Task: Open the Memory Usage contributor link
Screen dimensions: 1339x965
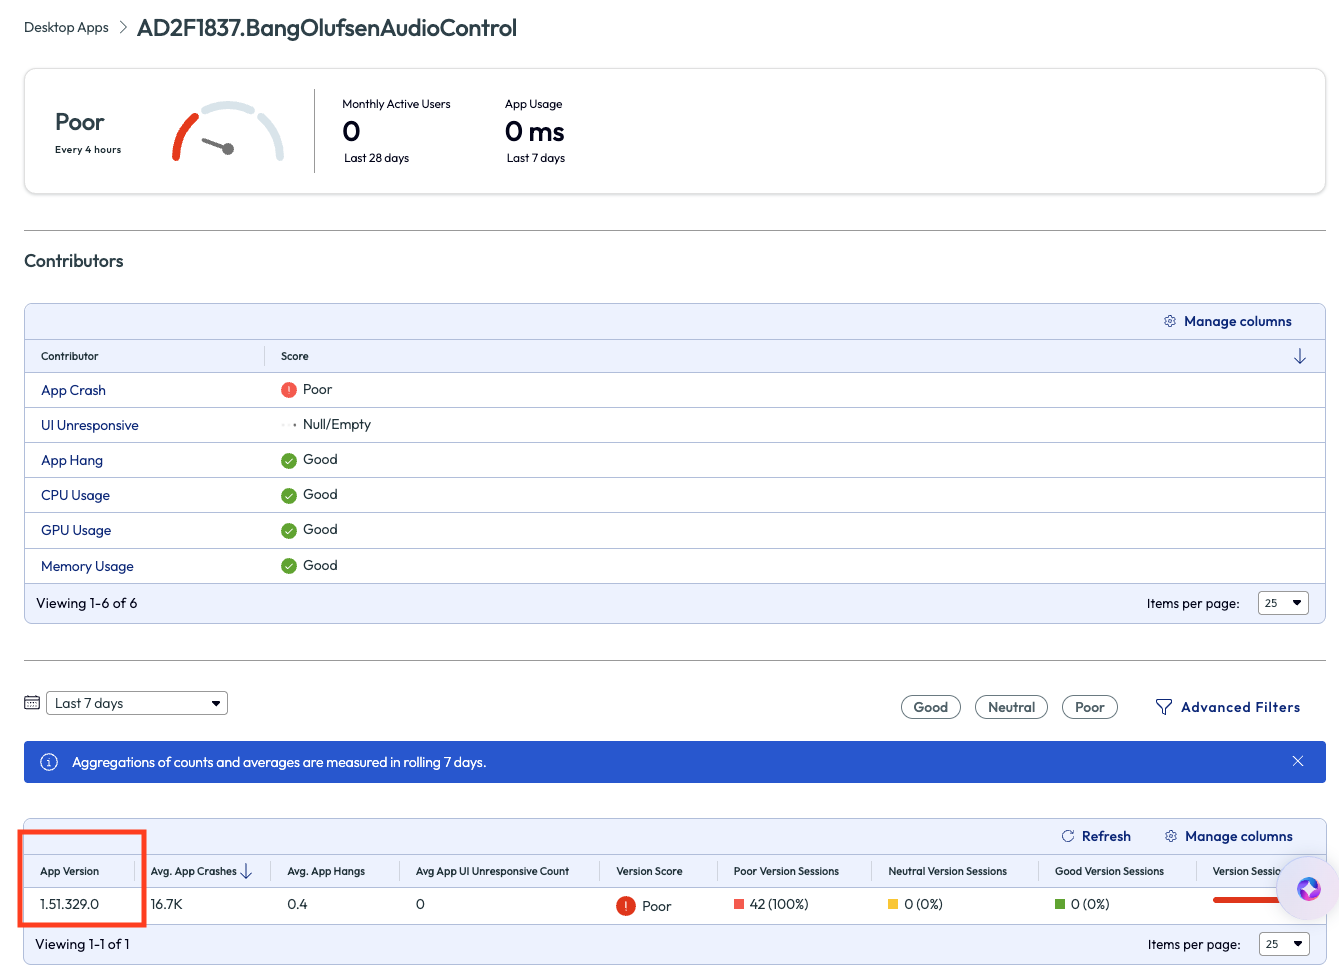Action: coord(87,566)
